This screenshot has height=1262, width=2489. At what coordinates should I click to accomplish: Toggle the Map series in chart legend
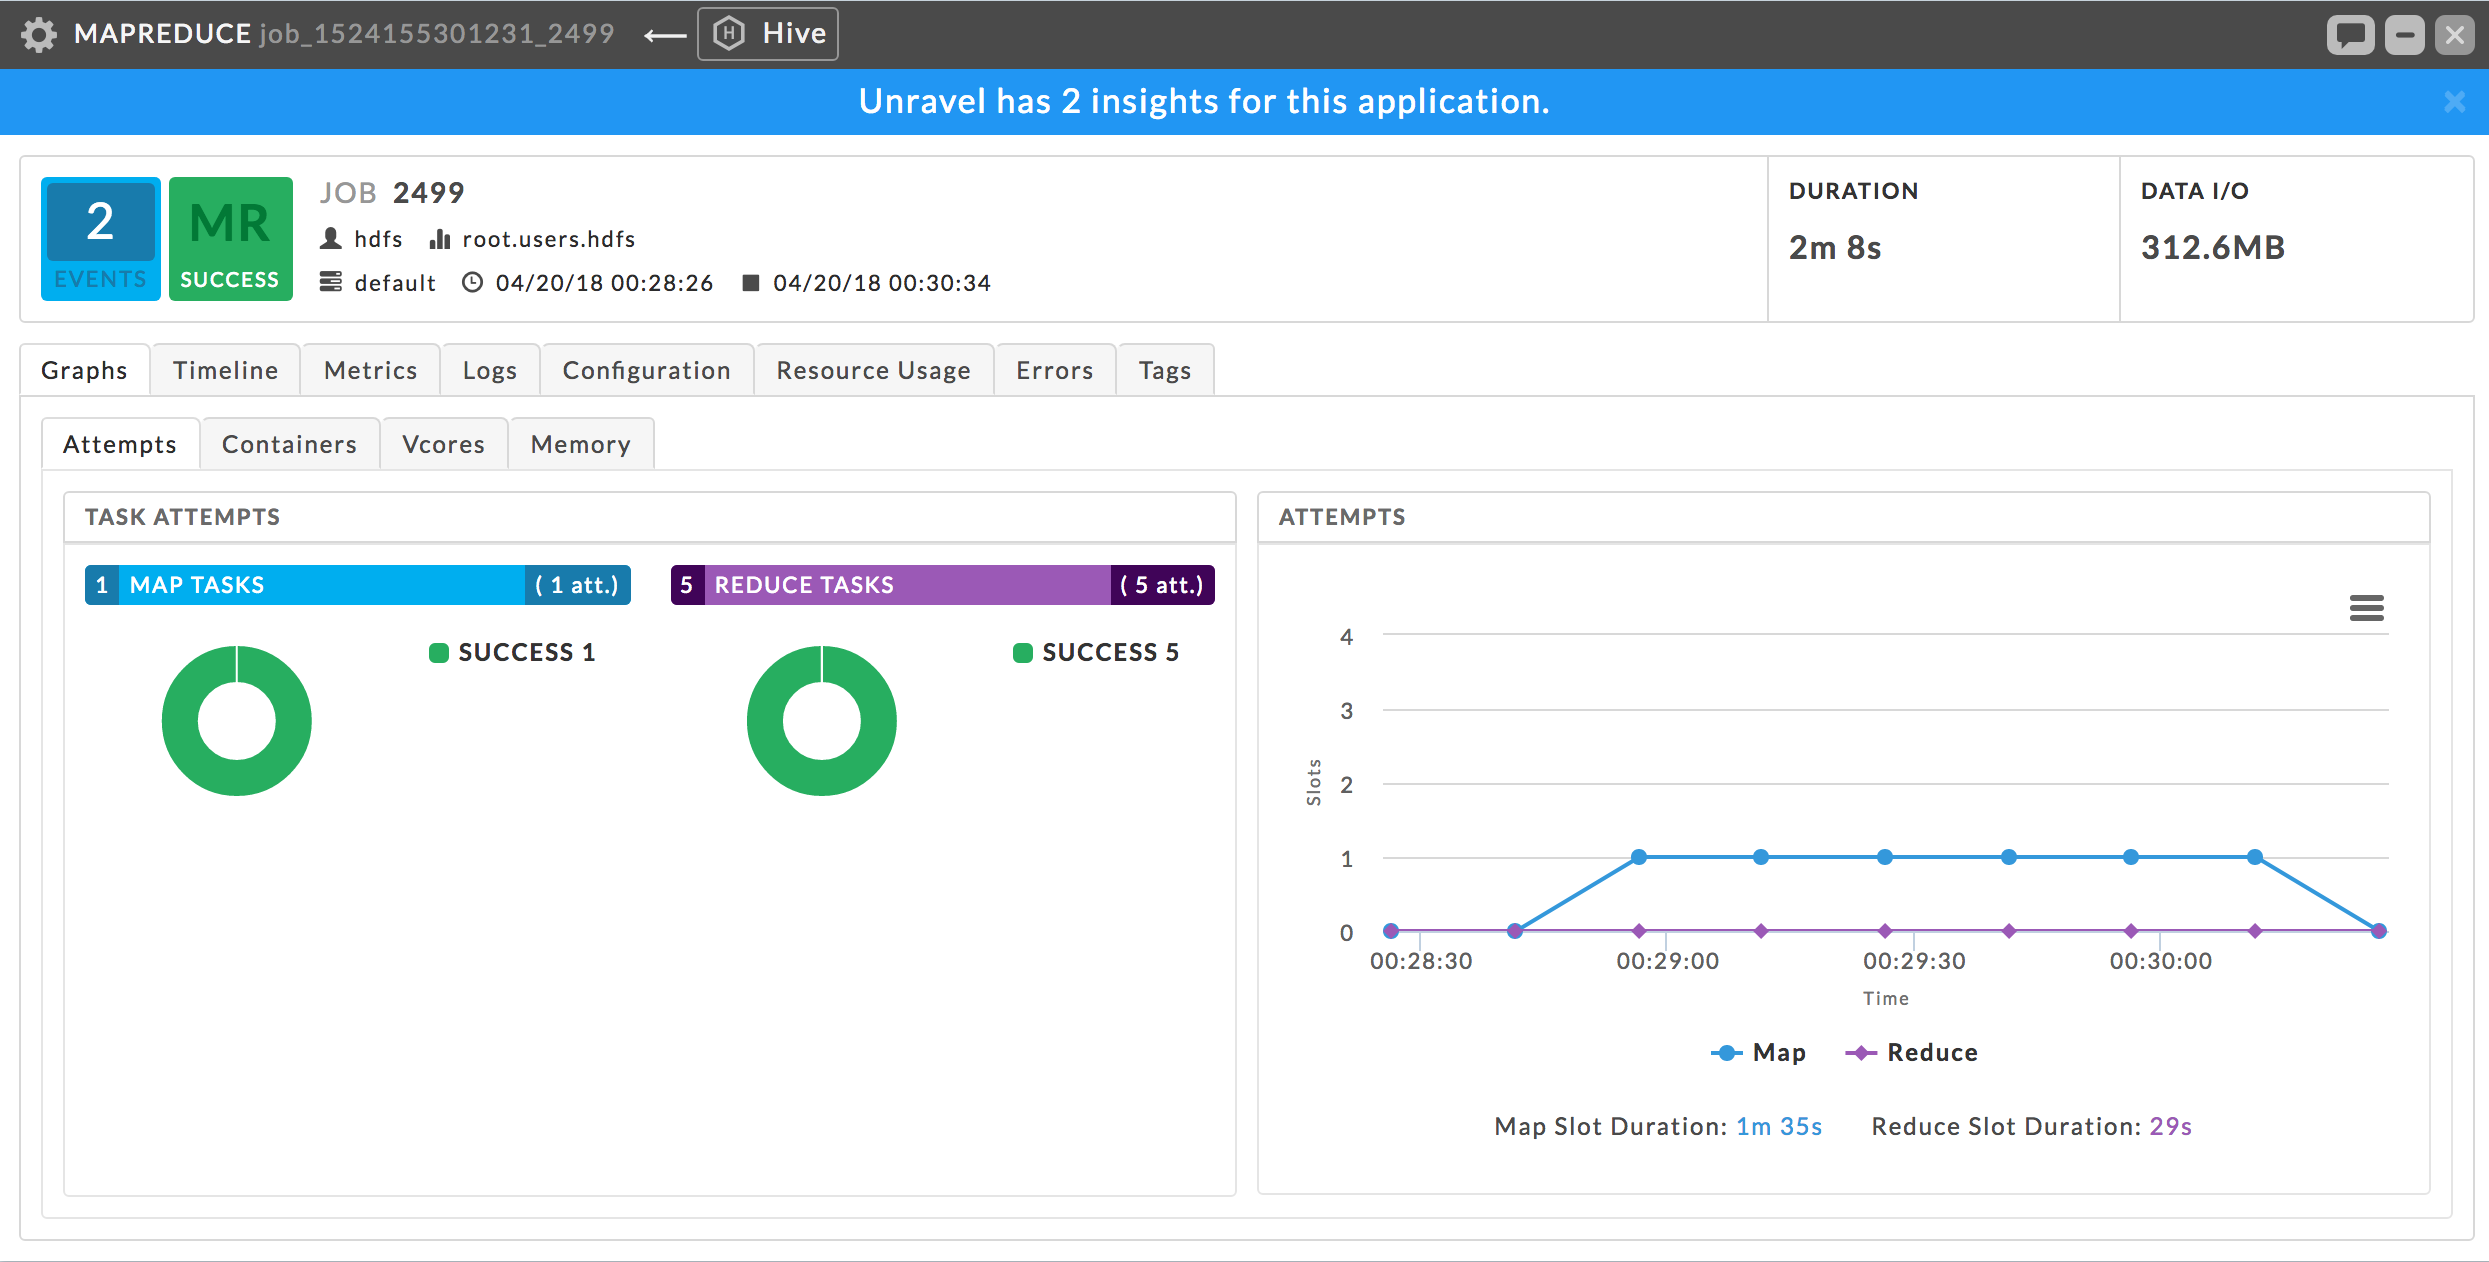[1759, 1052]
